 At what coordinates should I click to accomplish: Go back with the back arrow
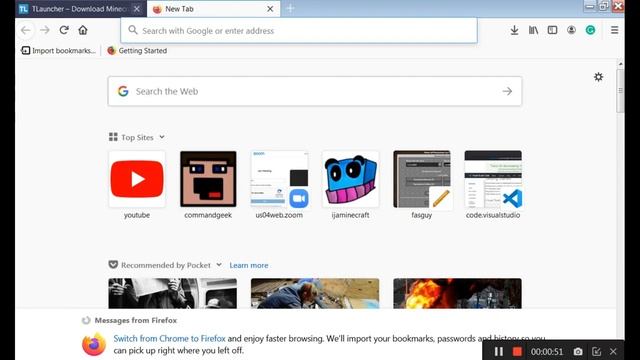click(26, 30)
